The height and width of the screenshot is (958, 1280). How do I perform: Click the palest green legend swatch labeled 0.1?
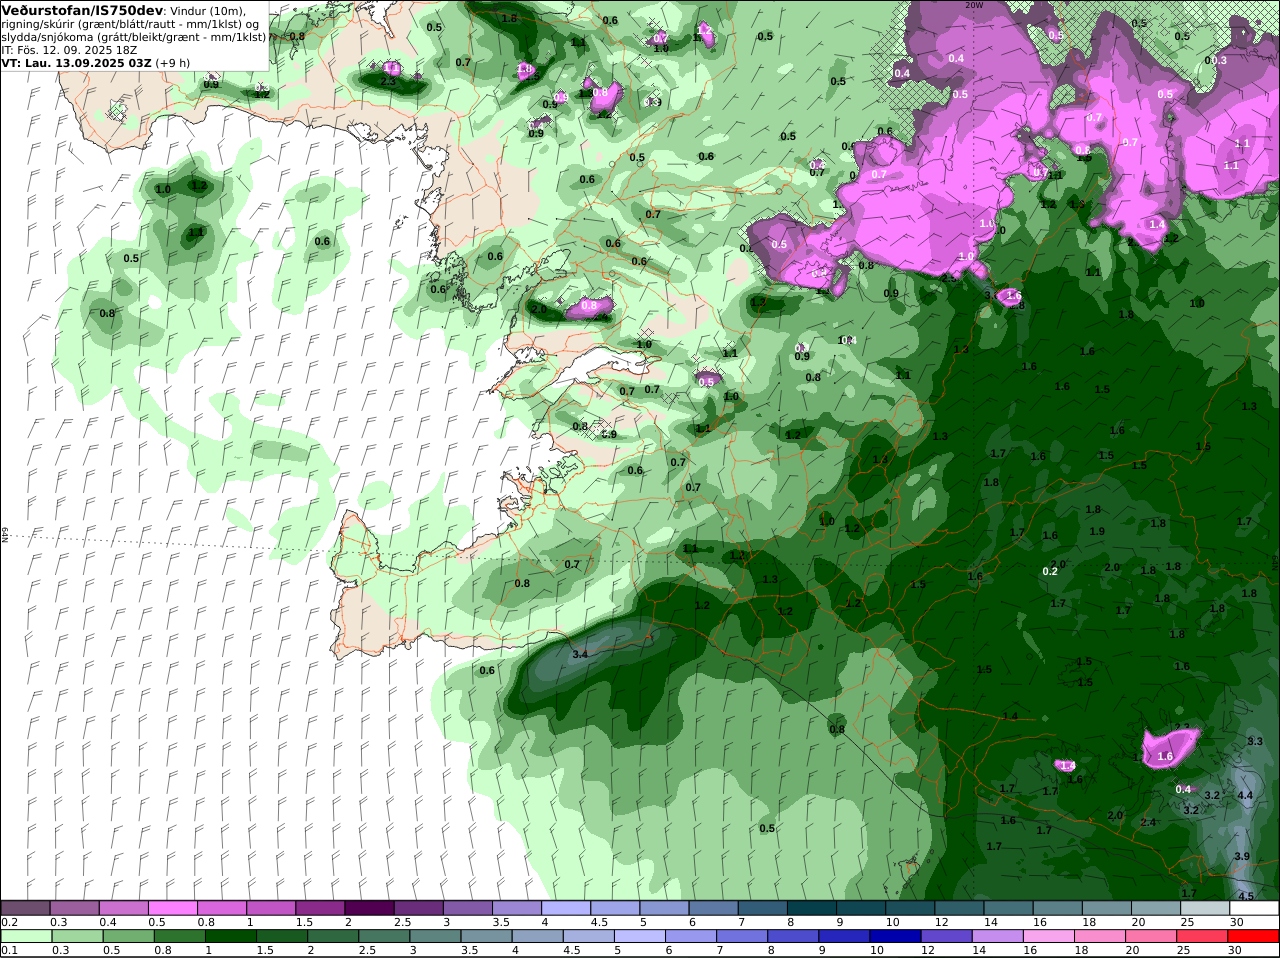pyautogui.click(x=25, y=936)
